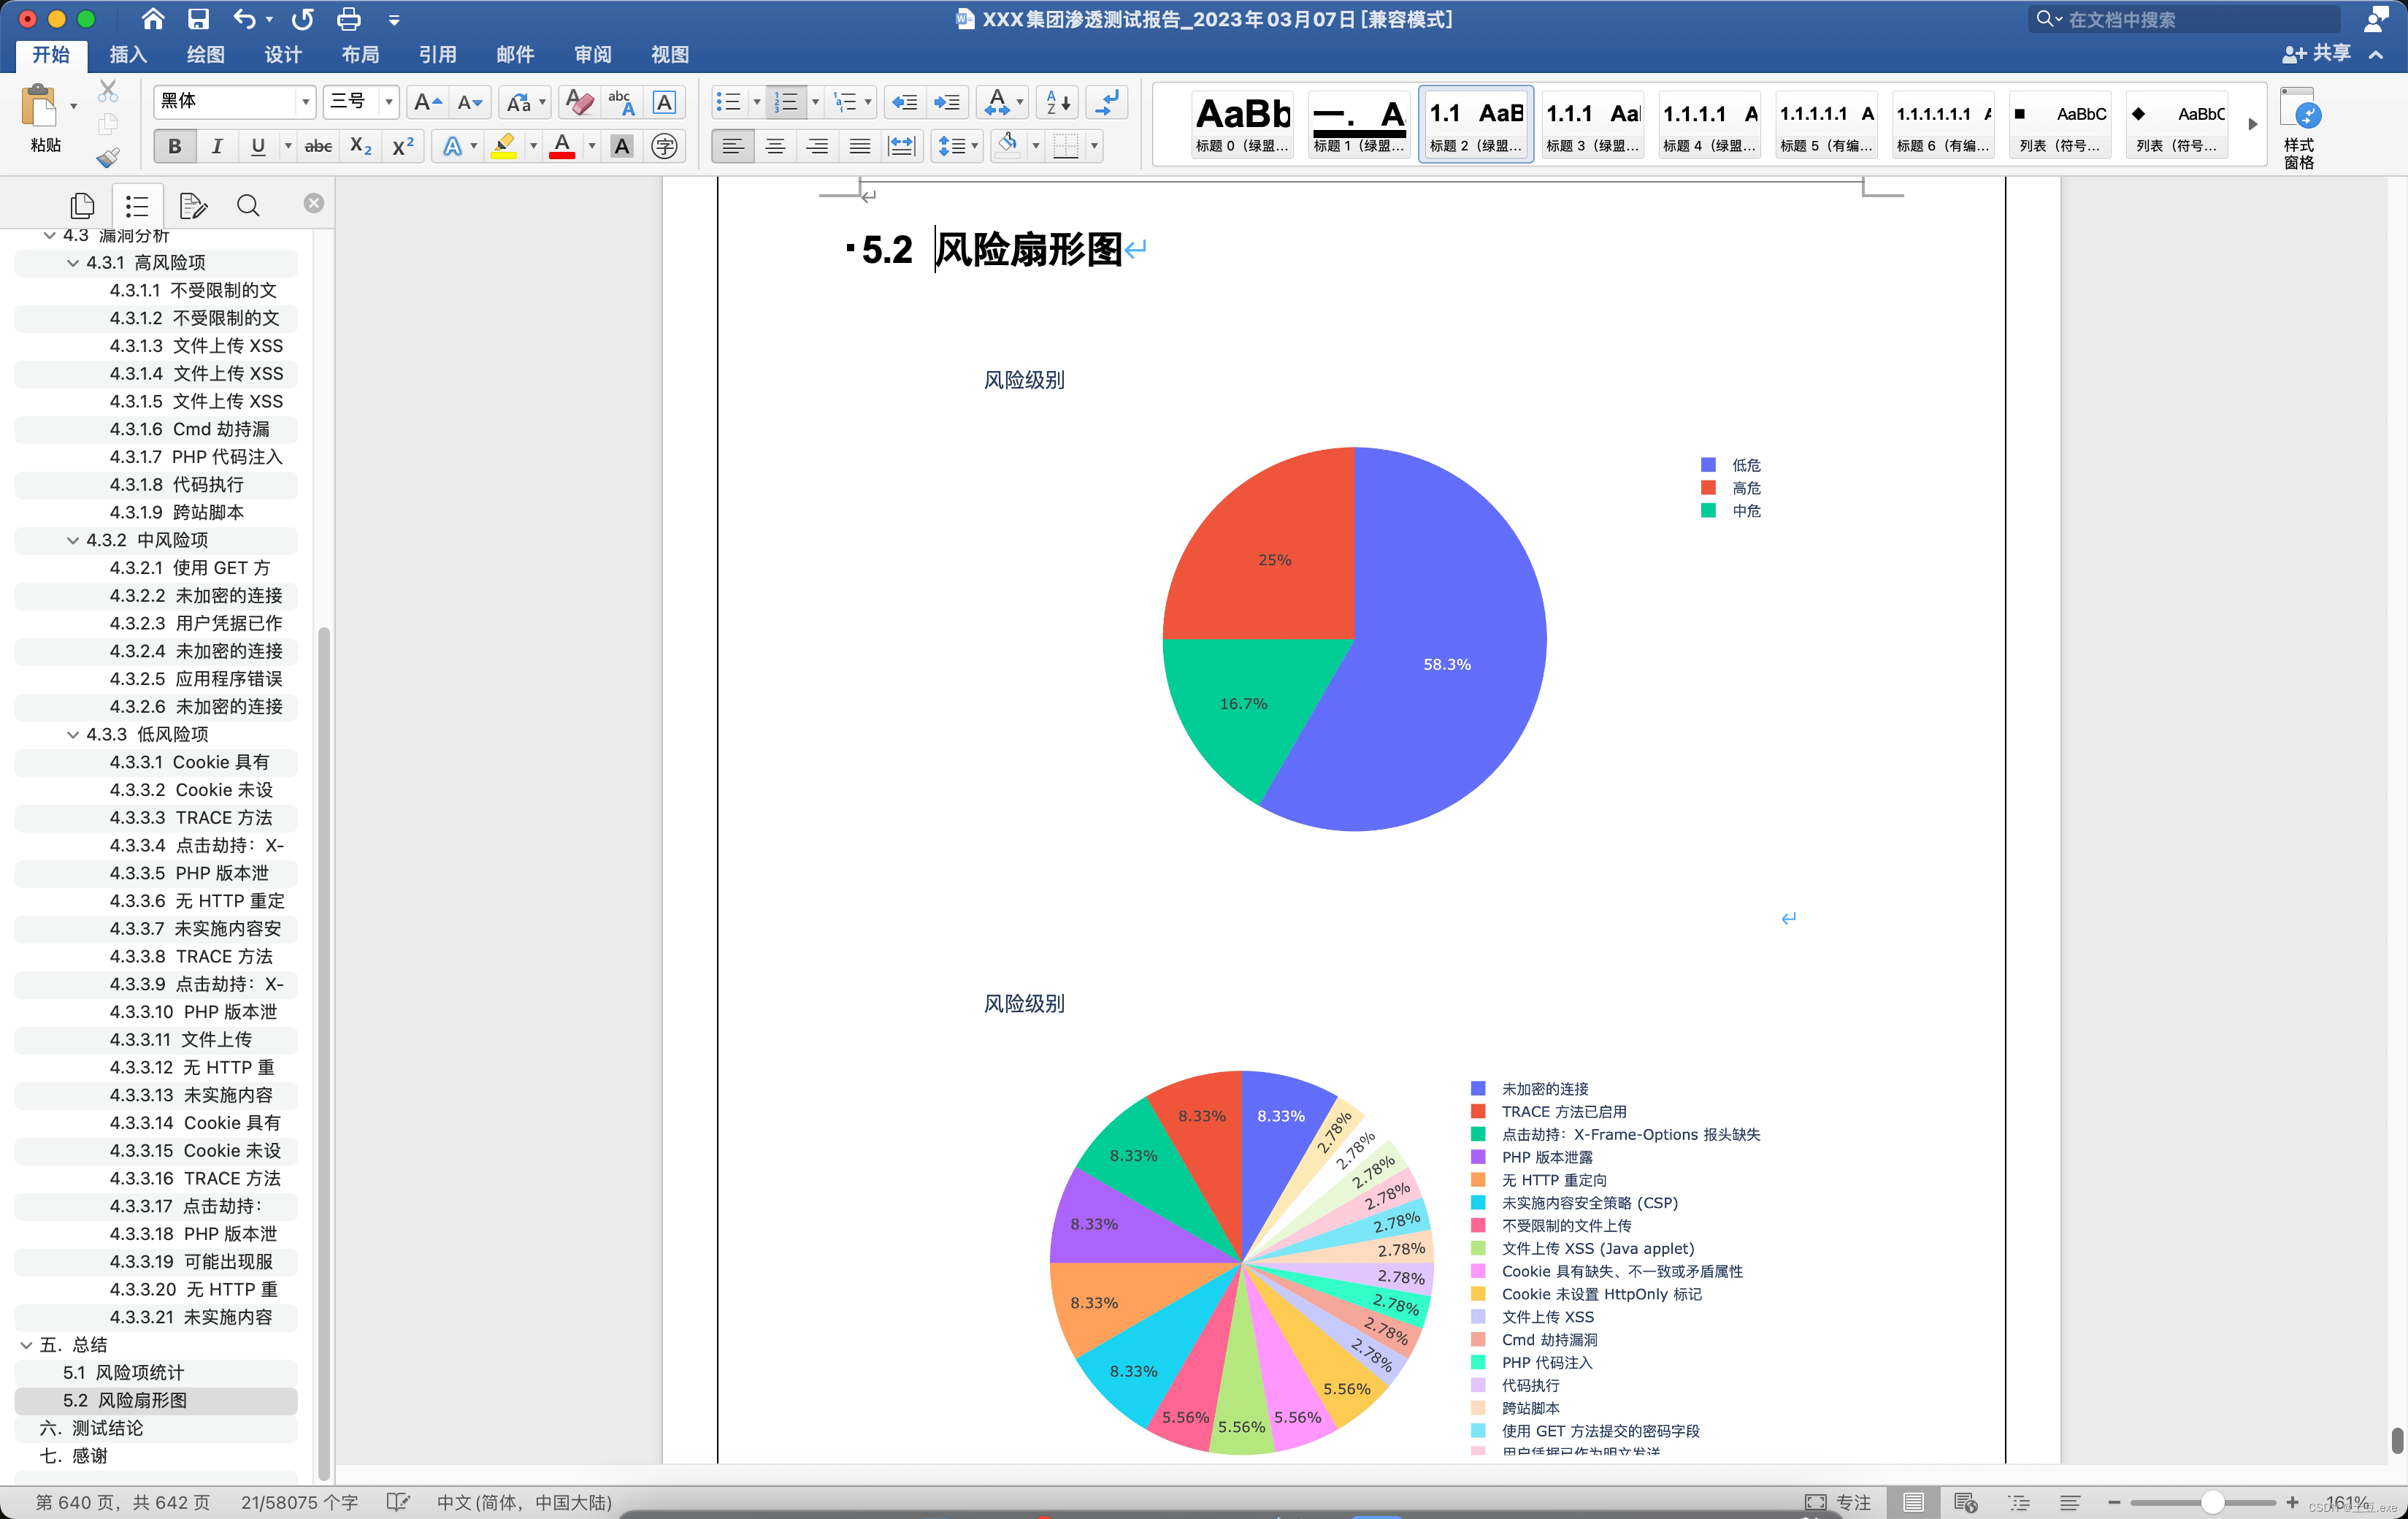2408x1519 pixels.
Task: Click the 共享 share button
Action: tap(2316, 54)
